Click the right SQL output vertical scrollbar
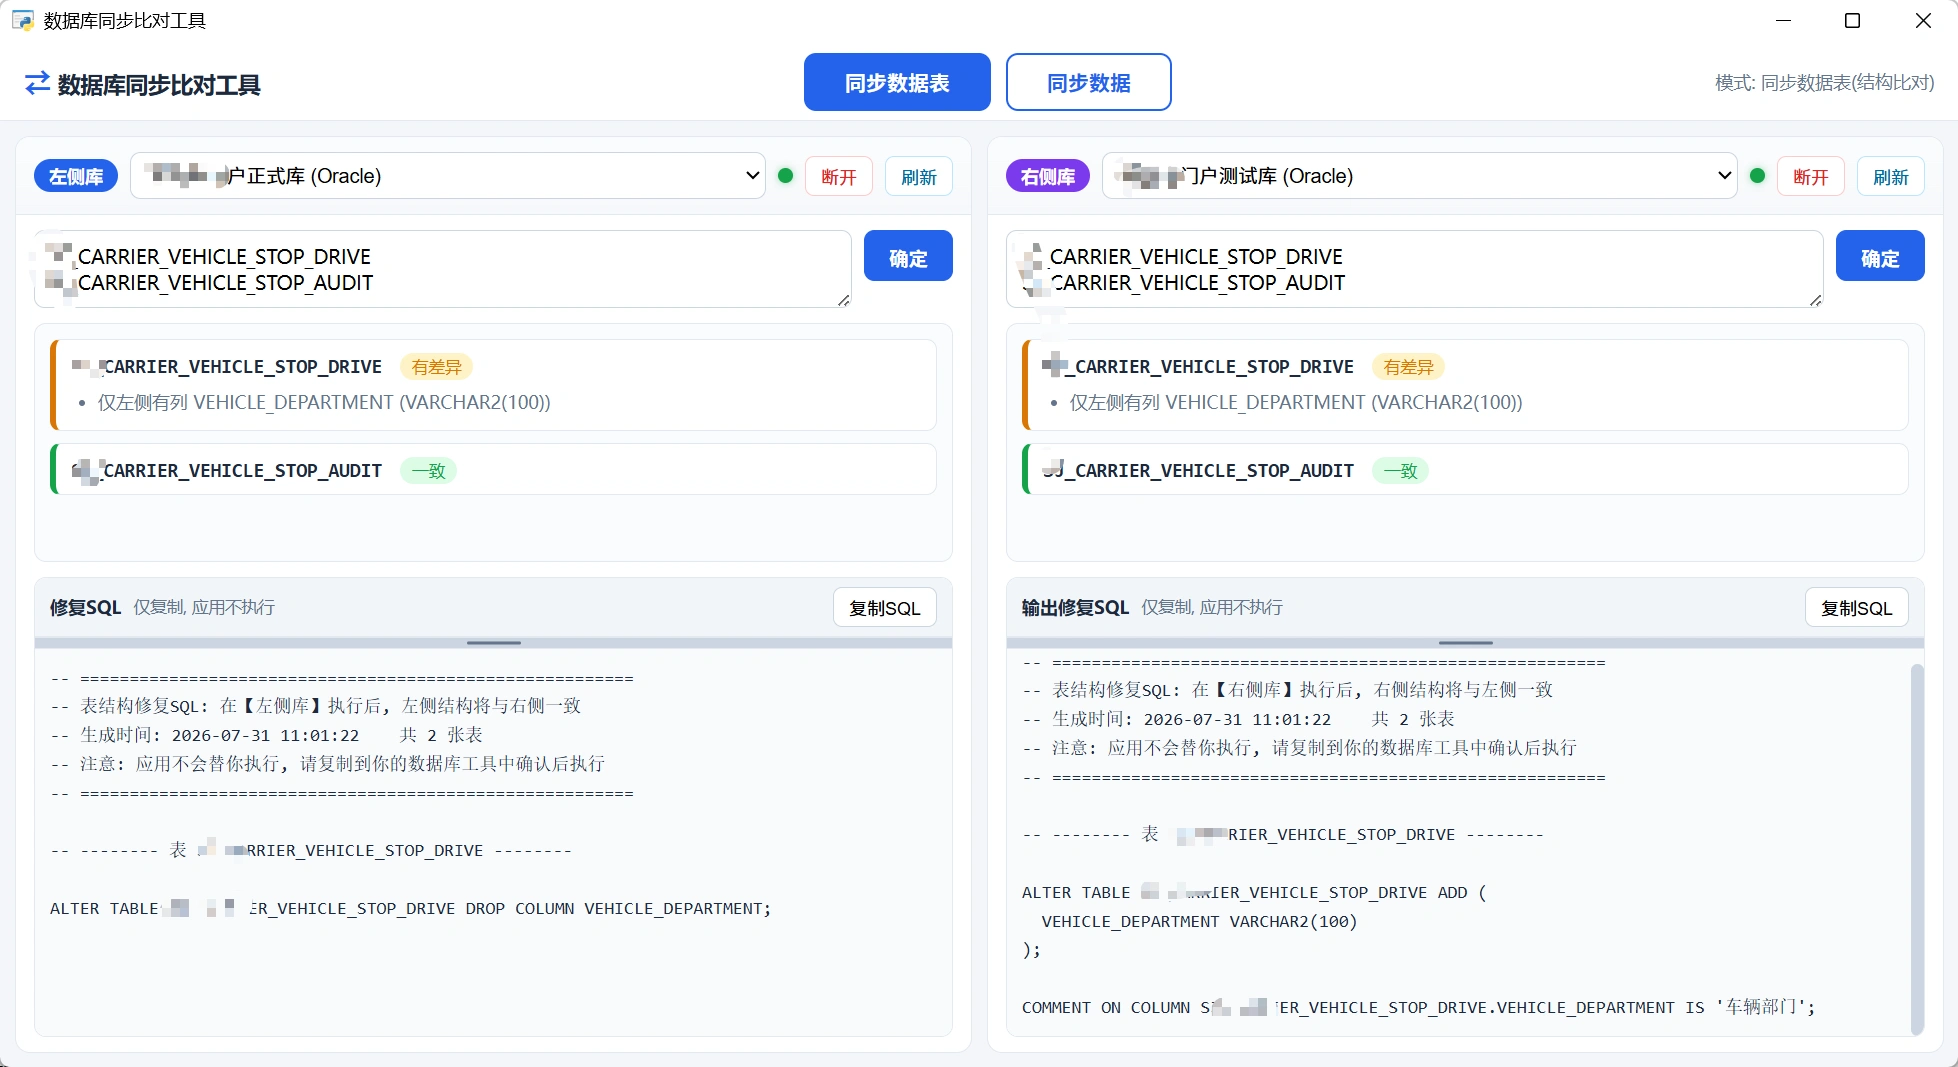The height and width of the screenshot is (1067, 1958). [1916, 848]
